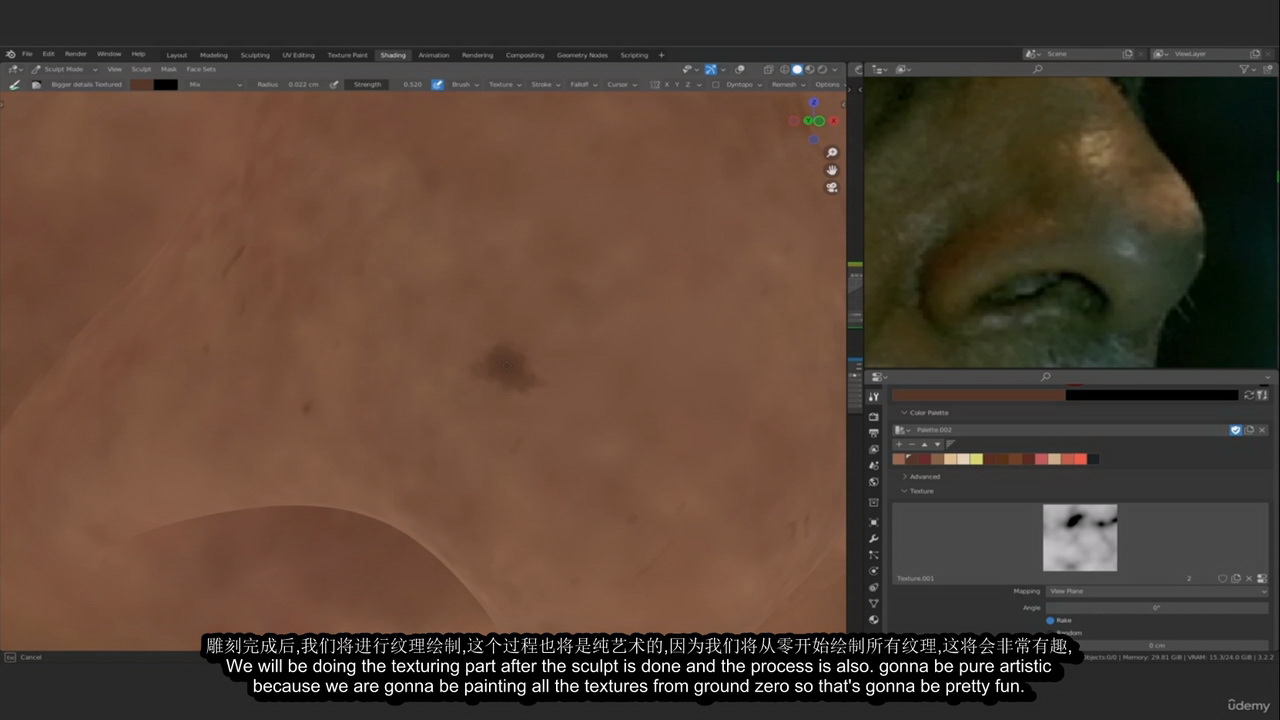Viewport: 1280px width, 720px height.
Task: Toggle fake user shield on Texture.001
Action: click(1222, 578)
